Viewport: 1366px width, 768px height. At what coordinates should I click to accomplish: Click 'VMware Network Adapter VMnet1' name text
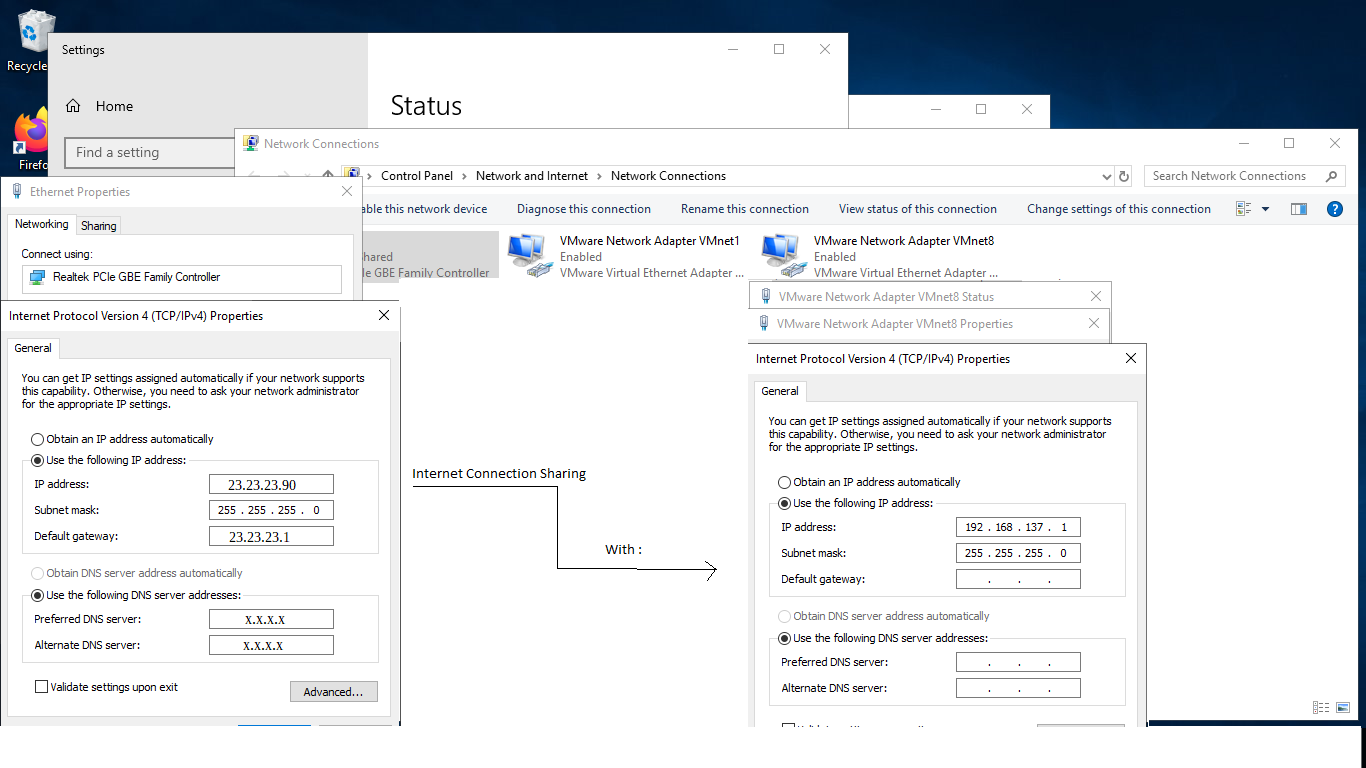point(649,241)
